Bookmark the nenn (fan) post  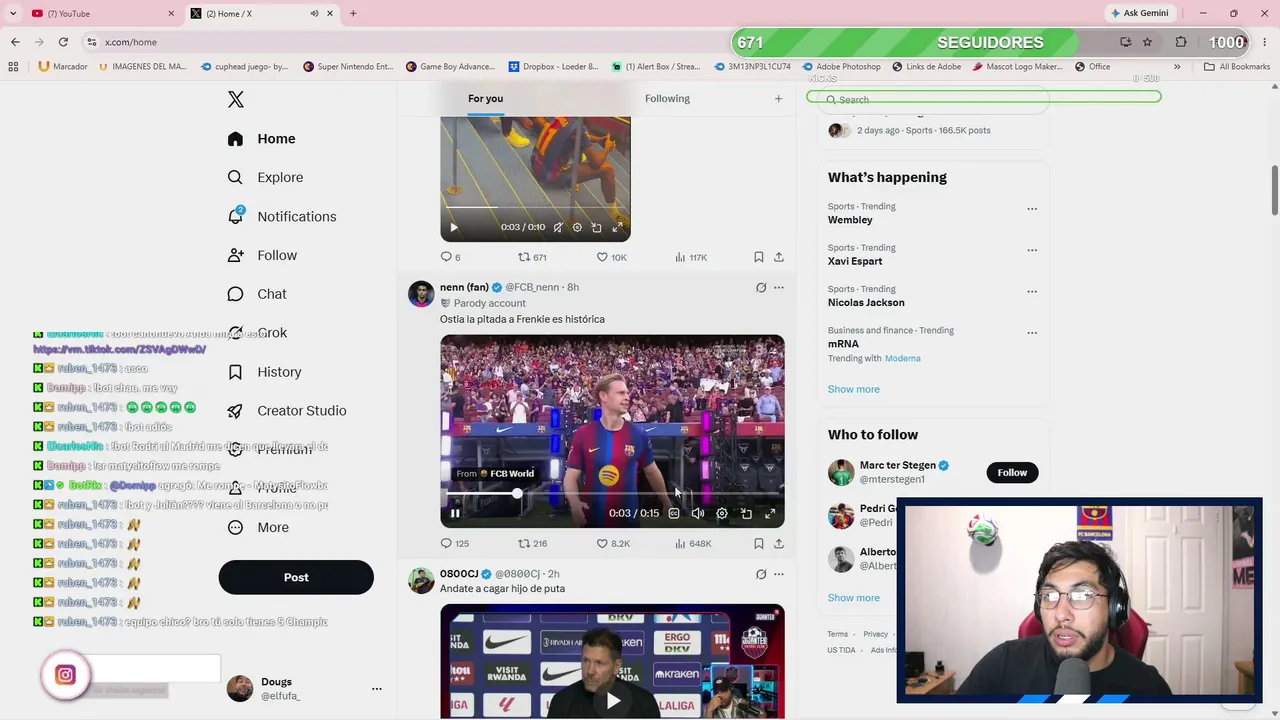click(x=758, y=544)
